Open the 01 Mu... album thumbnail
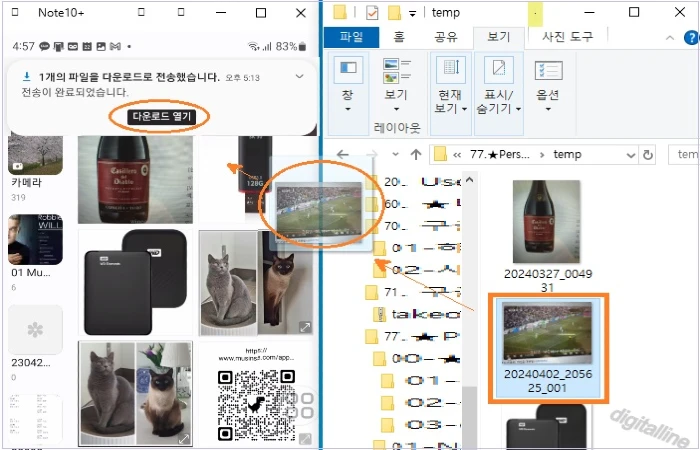Image resolution: width=700 pixels, height=450 pixels. click(35, 240)
